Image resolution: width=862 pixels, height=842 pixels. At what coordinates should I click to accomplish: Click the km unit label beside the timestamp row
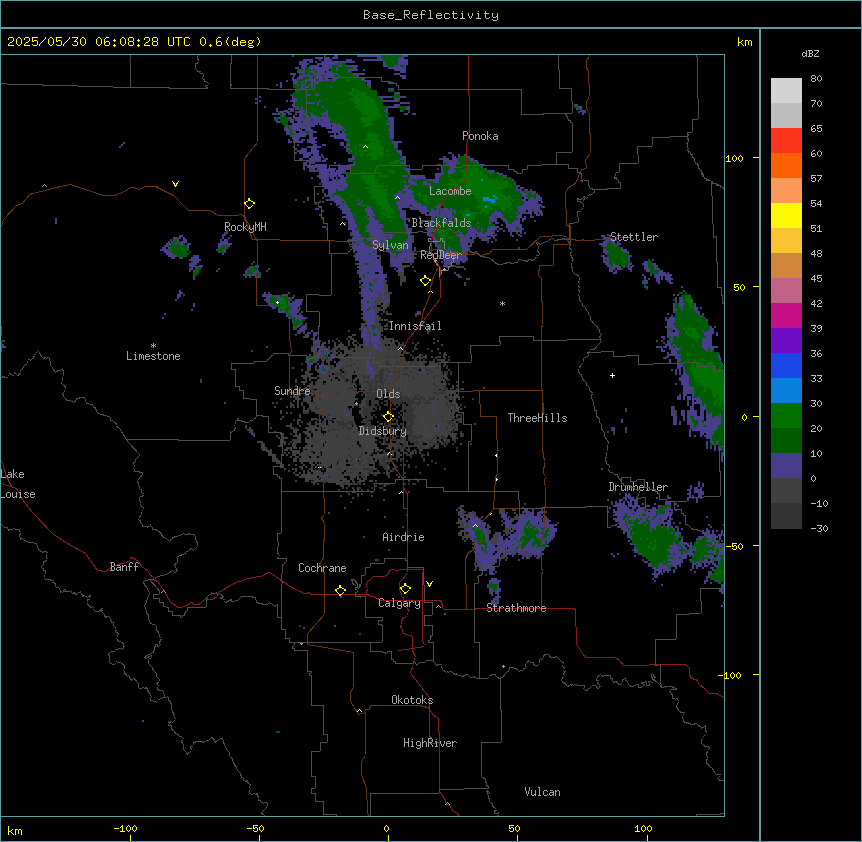[x=744, y=42]
